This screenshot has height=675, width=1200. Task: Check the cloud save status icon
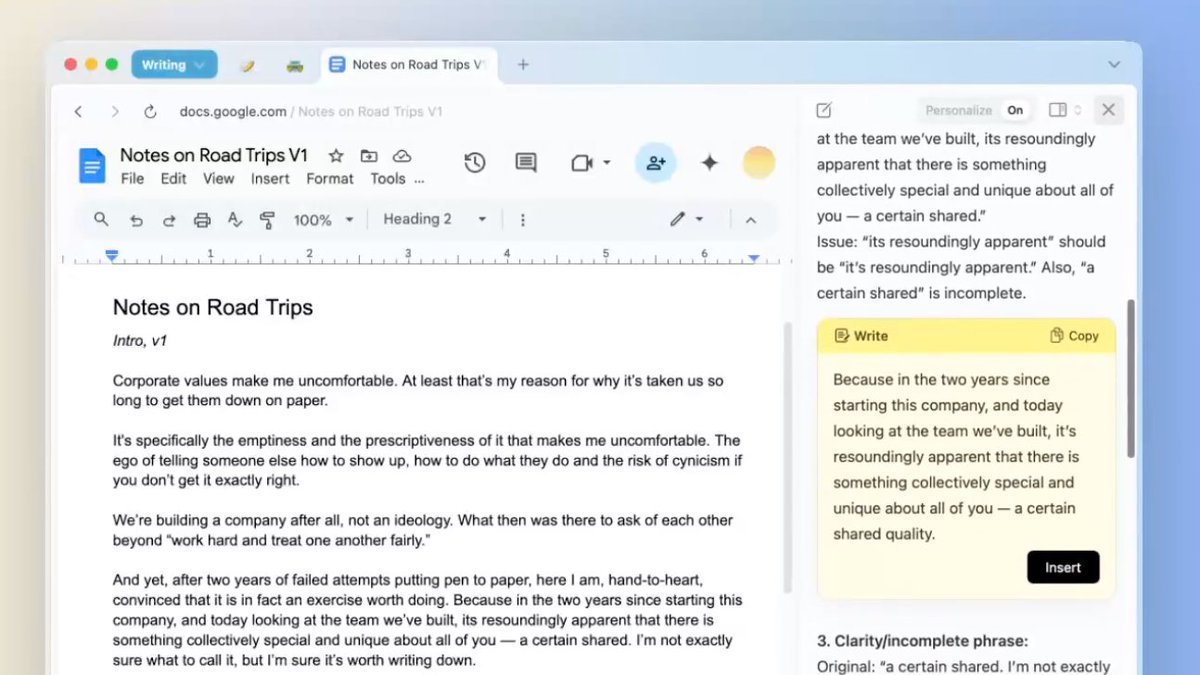click(402, 156)
